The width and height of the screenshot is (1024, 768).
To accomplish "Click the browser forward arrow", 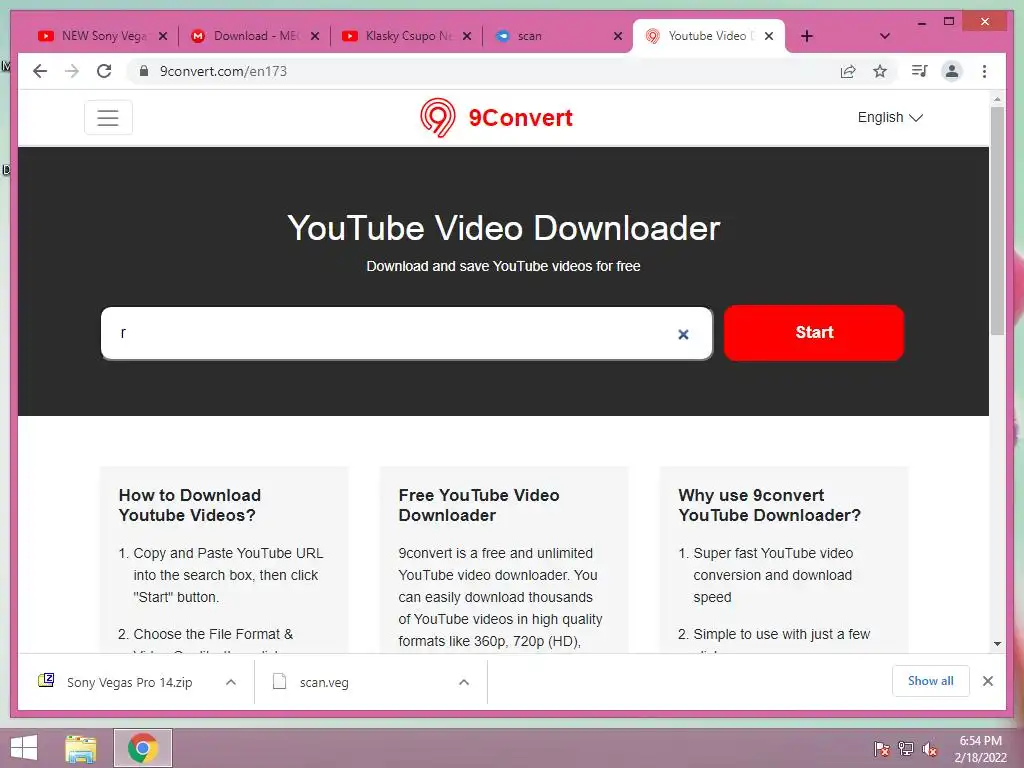I will (x=72, y=71).
